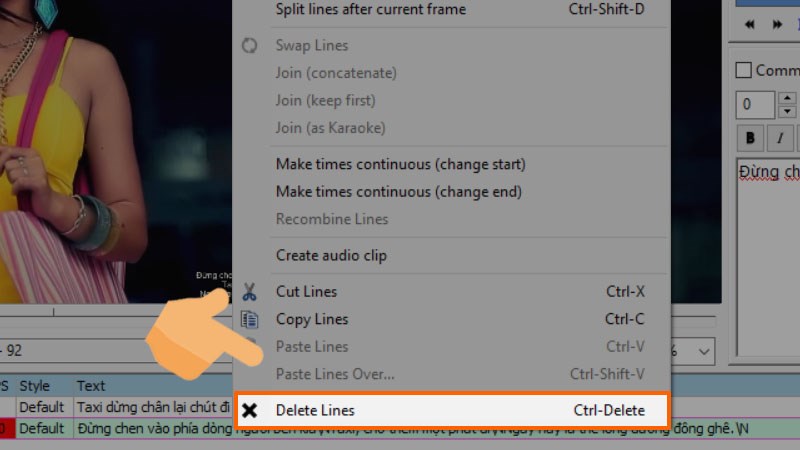Enable the Comment checkbox
Screen dimensions: 800x450
pyautogui.click(x=743, y=70)
